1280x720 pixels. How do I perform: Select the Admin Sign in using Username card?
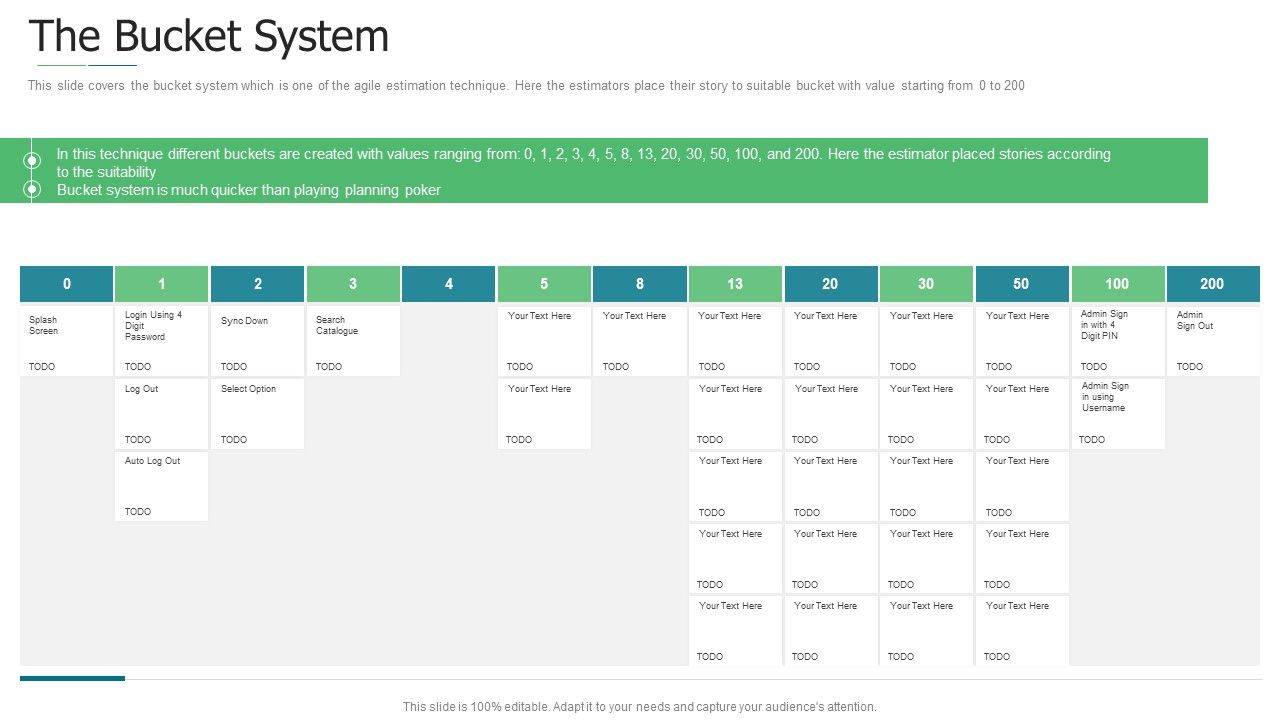[1117, 413]
